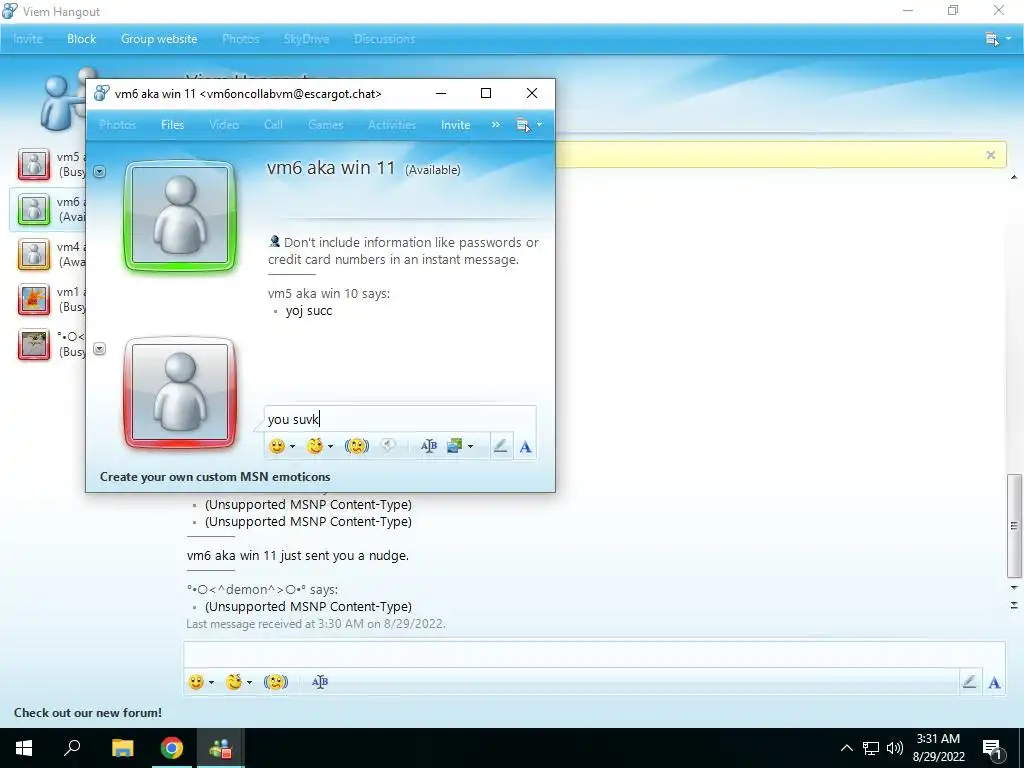Expand background dropdown arrow in vm6 chat

[x=470, y=447]
